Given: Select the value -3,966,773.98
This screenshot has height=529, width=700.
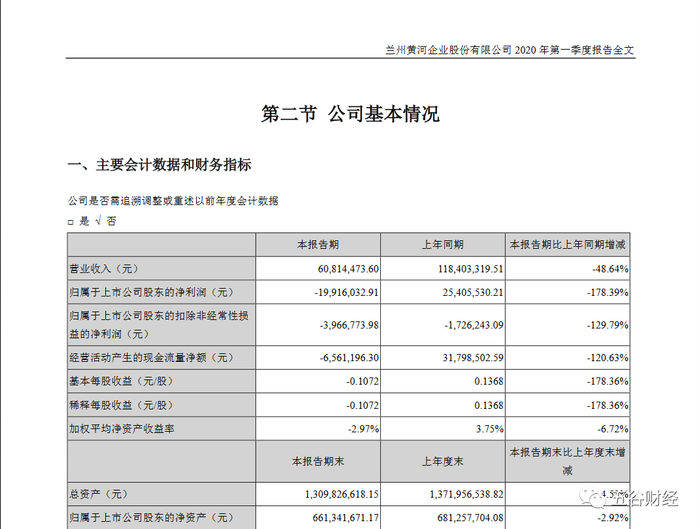Looking at the screenshot, I should tap(349, 325).
